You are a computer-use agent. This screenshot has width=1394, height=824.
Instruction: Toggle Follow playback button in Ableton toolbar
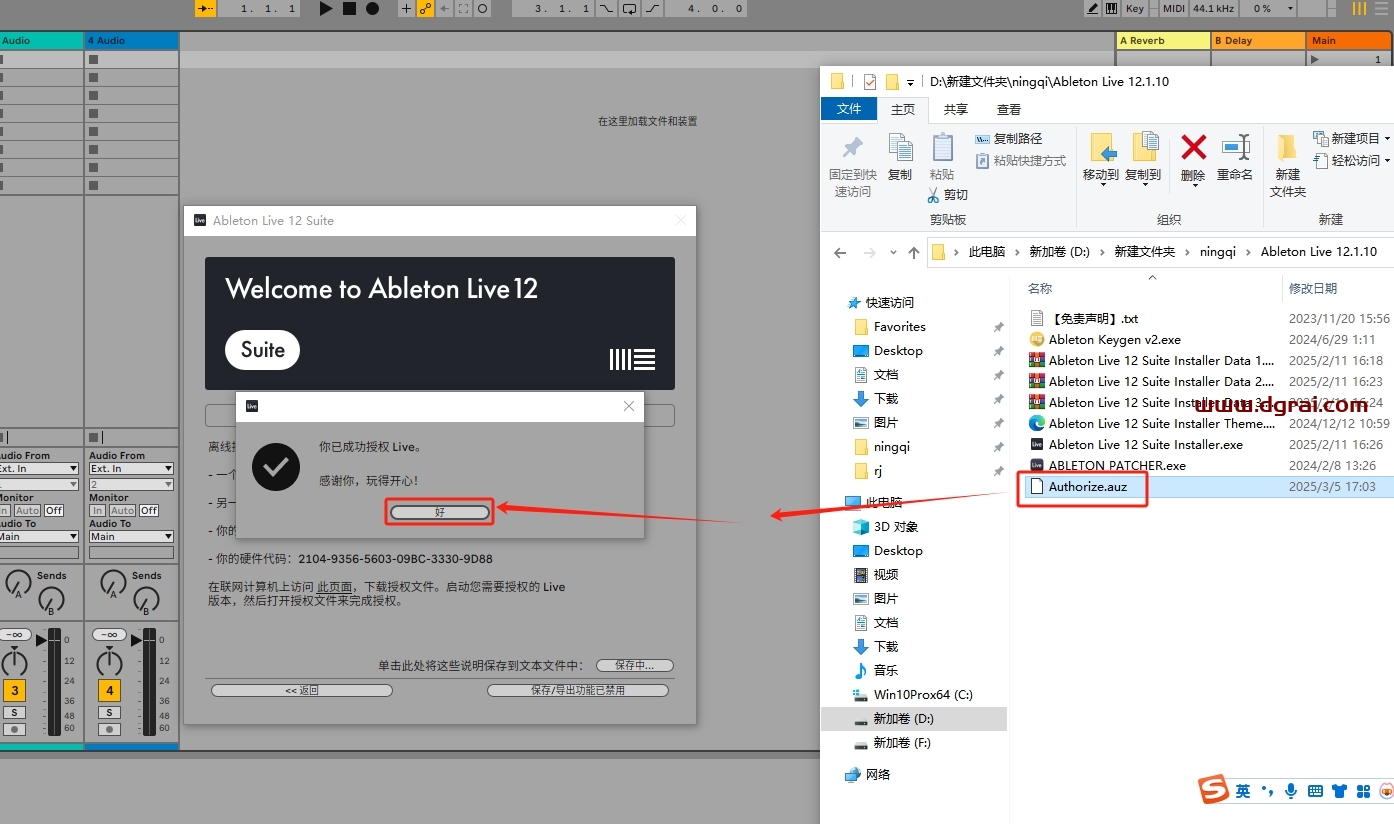[205, 8]
